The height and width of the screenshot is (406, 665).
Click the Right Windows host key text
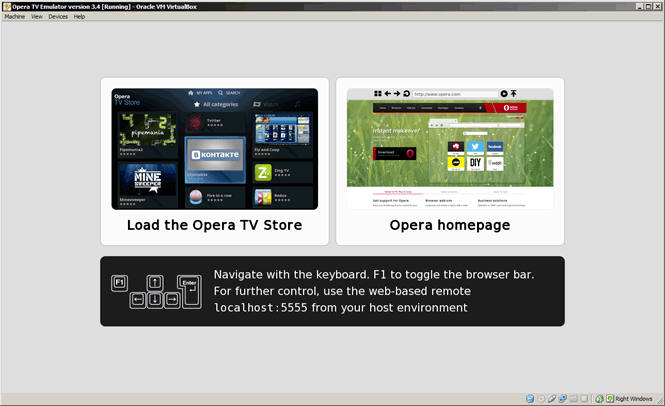[x=634, y=399]
